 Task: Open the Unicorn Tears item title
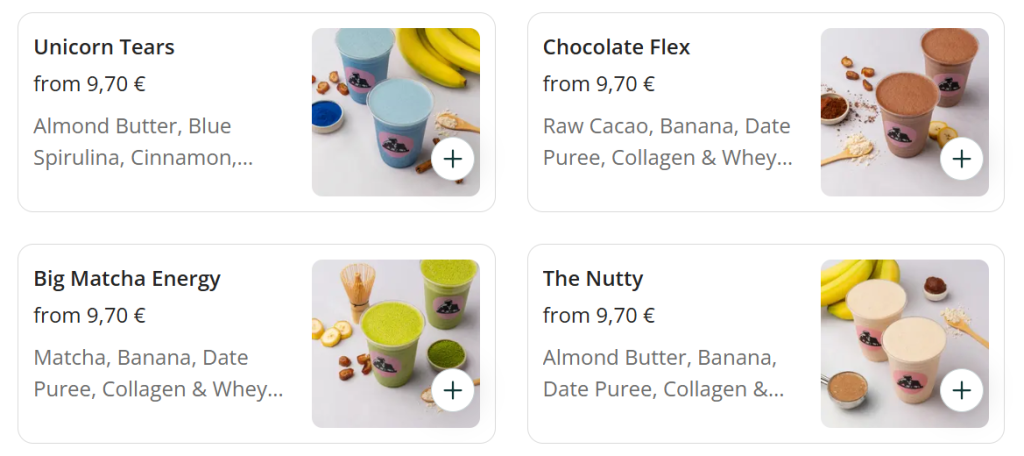(x=104, y=47)
